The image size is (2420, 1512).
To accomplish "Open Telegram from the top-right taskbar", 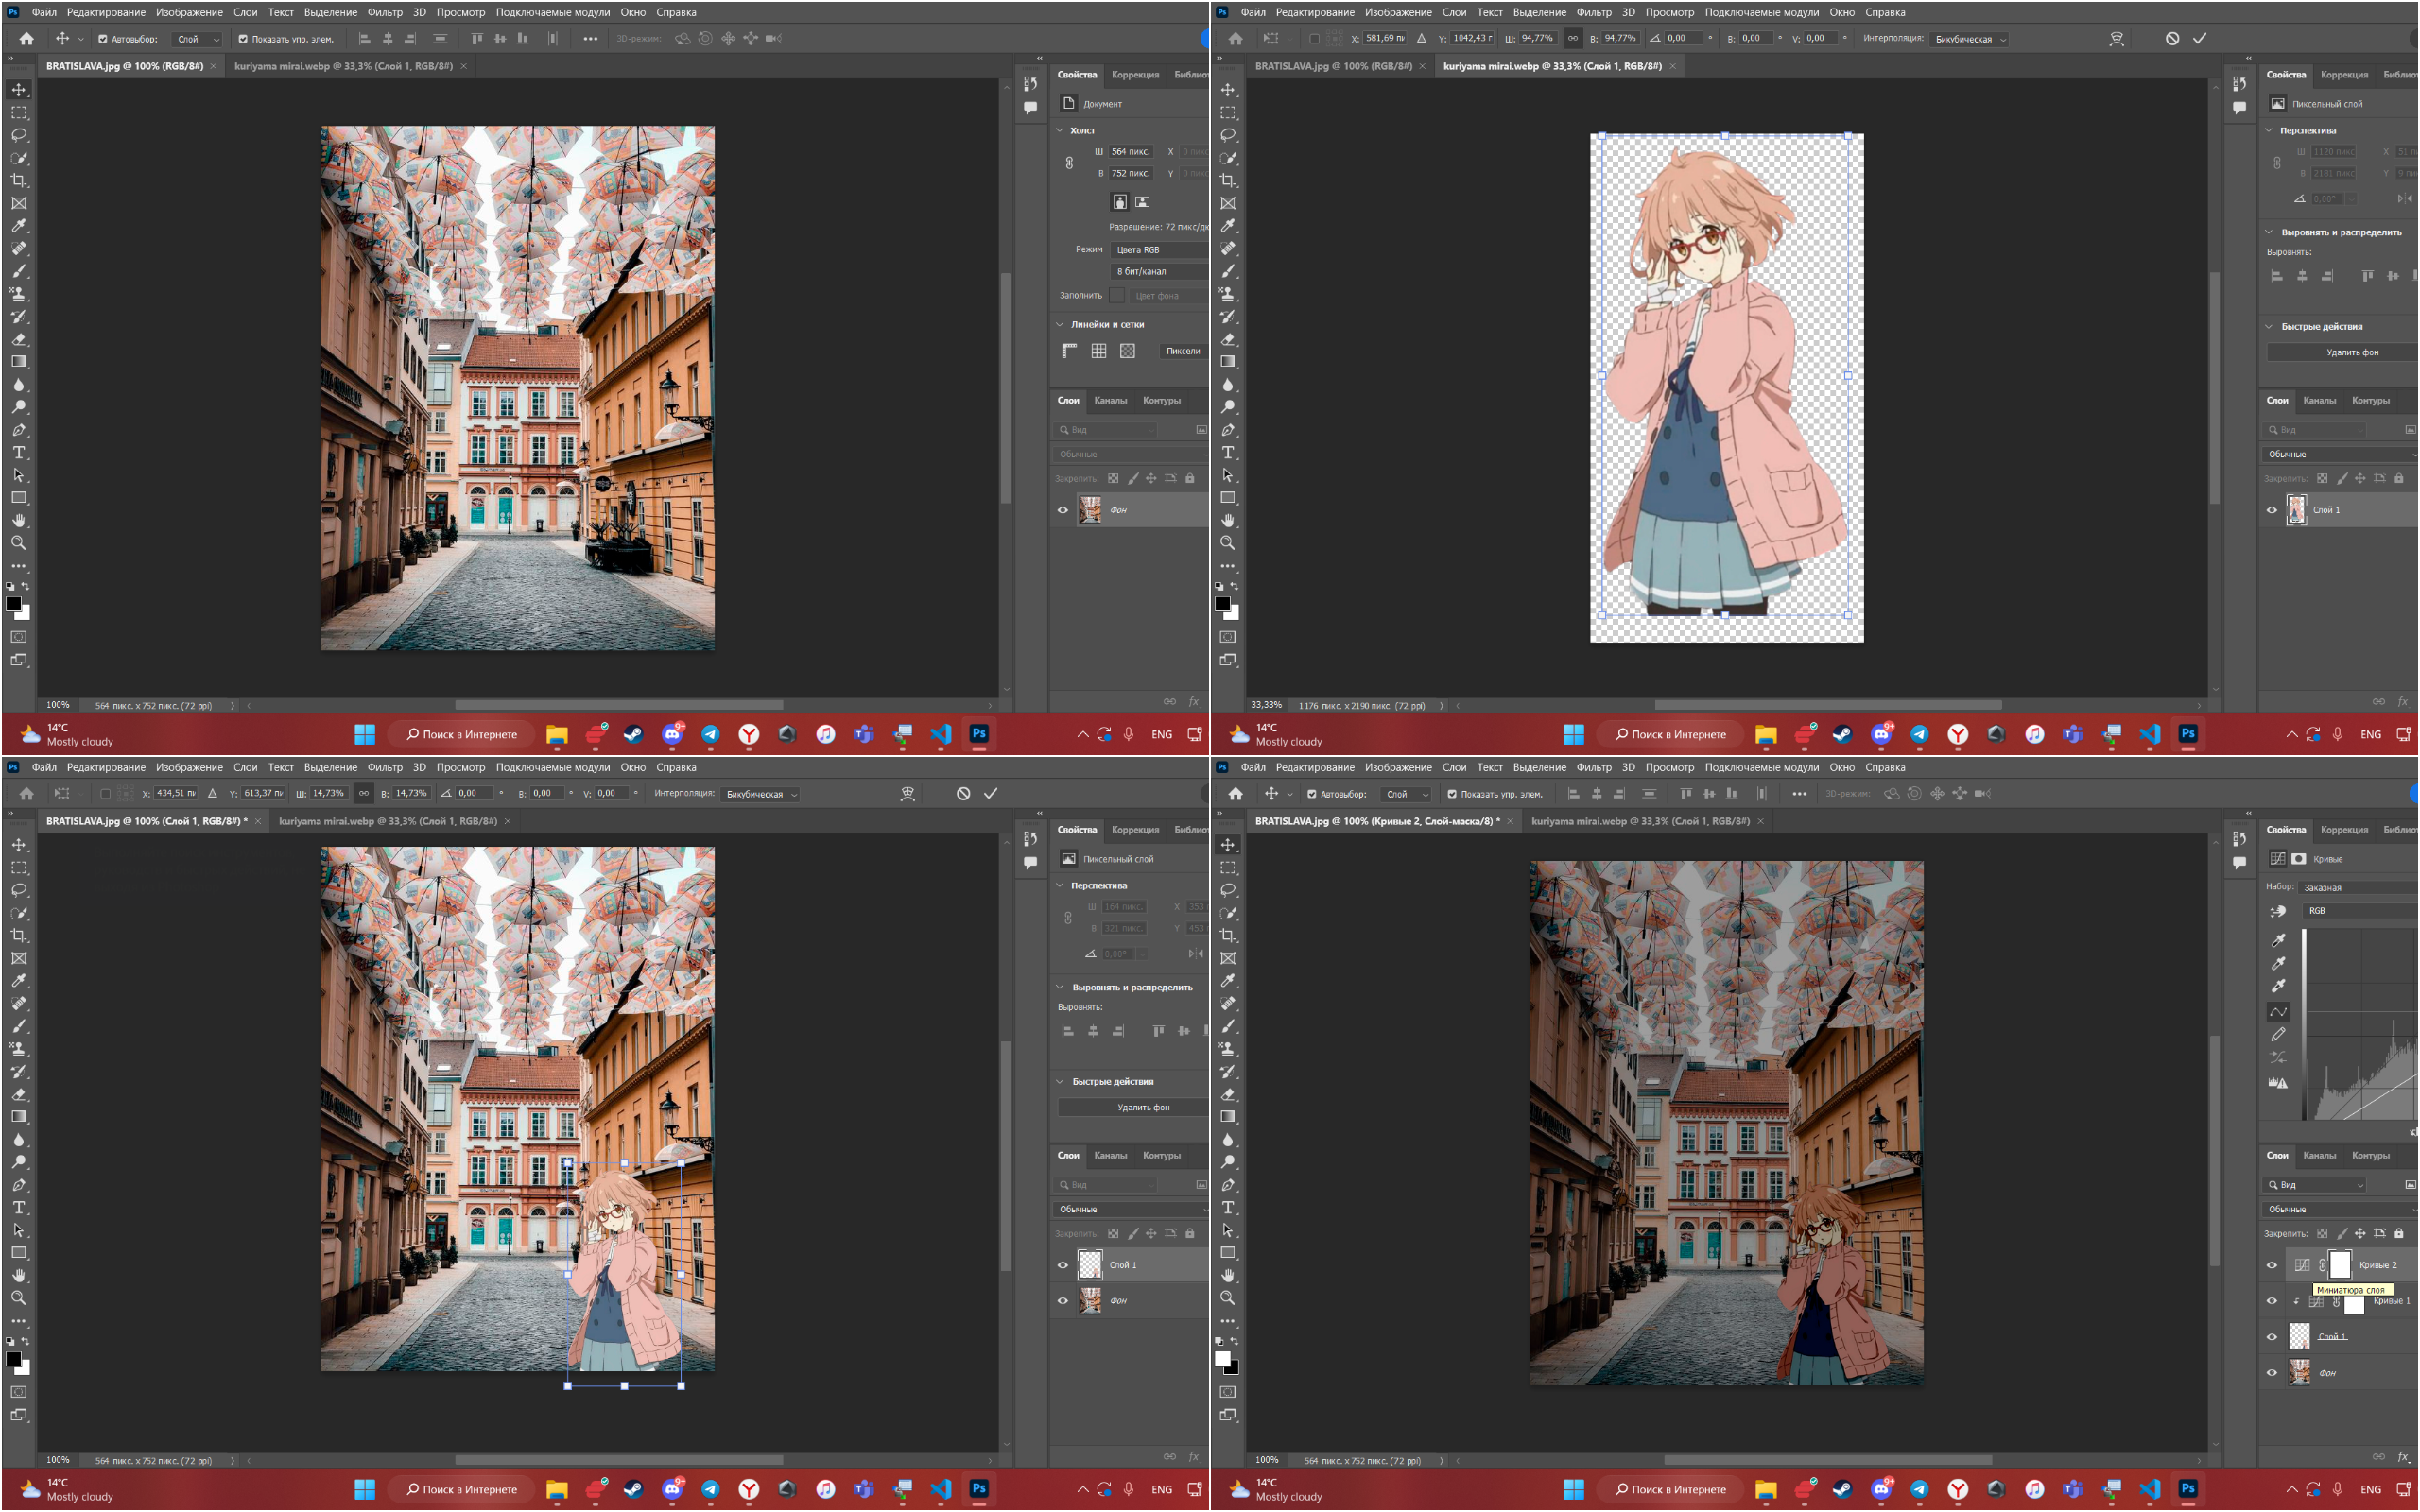I will coord(1919,735).
